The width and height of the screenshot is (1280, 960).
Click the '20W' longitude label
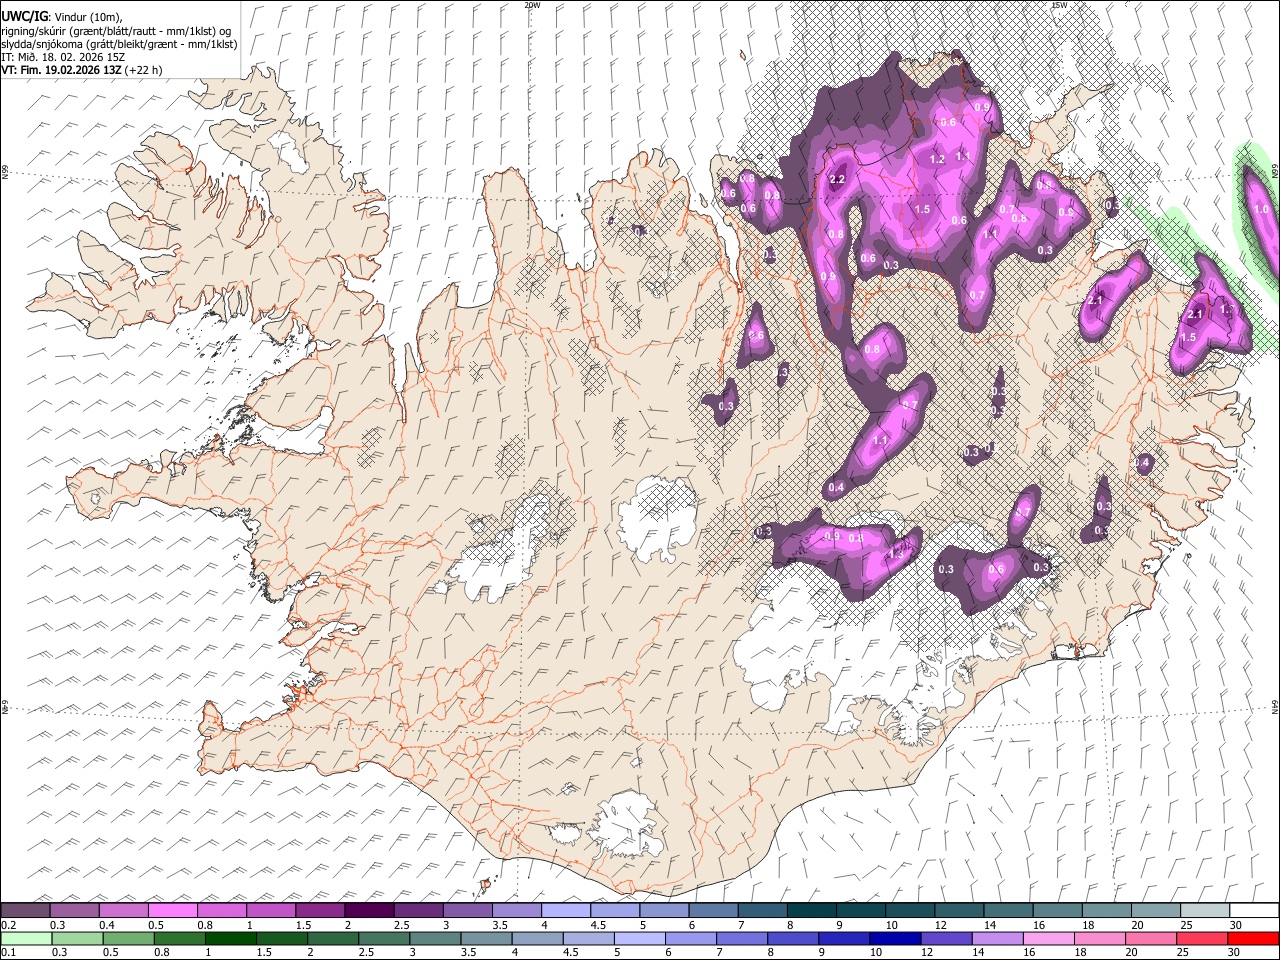tap(532, 5)
